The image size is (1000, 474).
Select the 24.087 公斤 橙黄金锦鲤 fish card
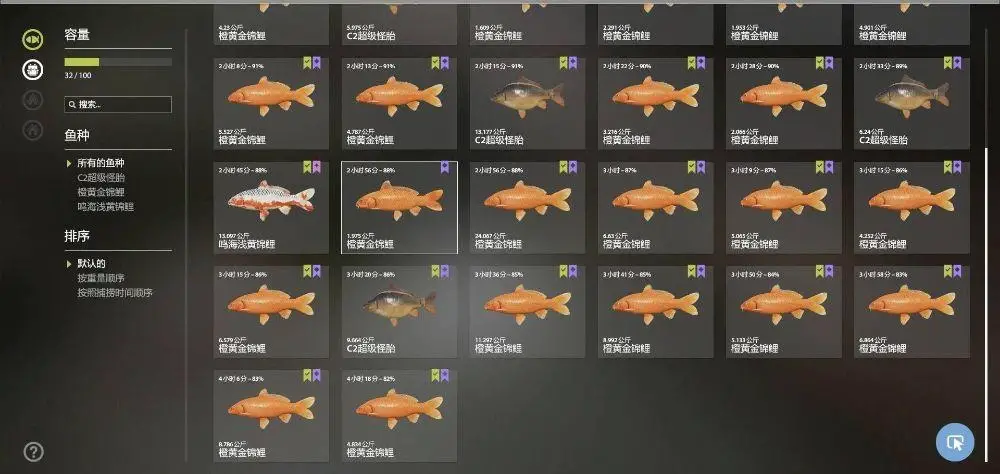[x=527, y=207]
